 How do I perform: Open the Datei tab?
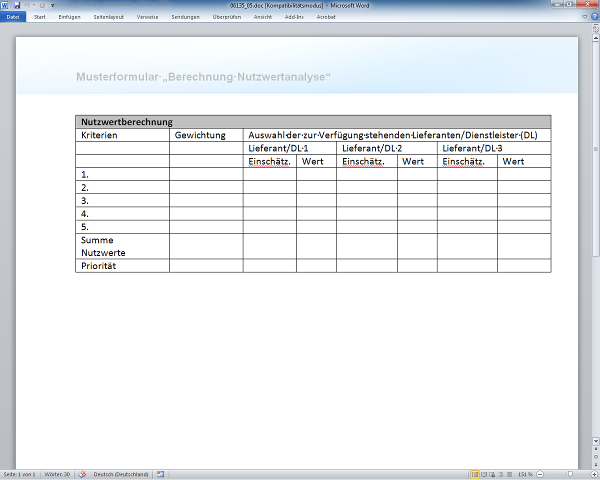click(x=13, y=16)
